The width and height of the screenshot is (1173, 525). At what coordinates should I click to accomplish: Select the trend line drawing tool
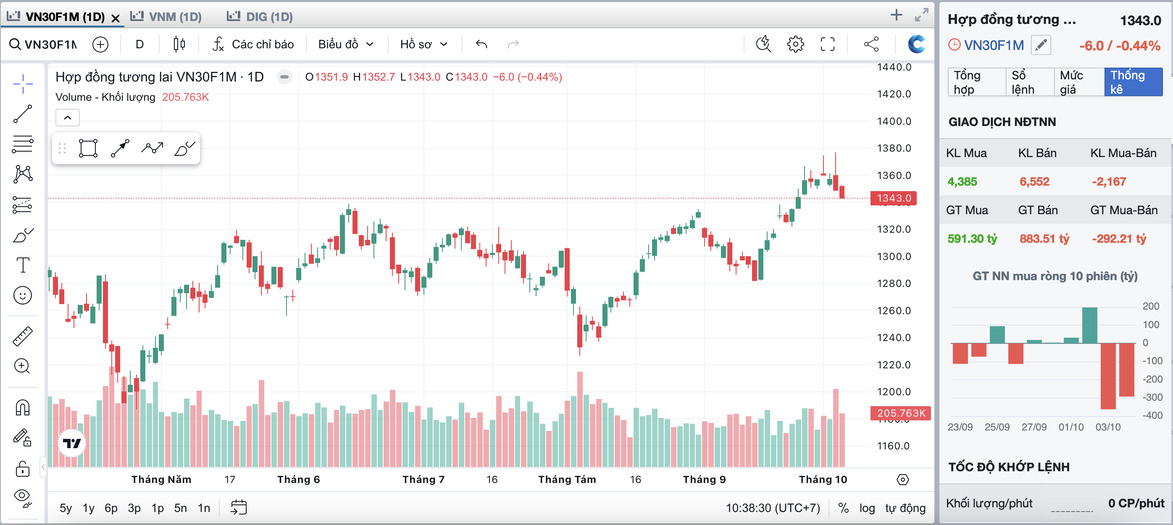click(x=22, y=114)
